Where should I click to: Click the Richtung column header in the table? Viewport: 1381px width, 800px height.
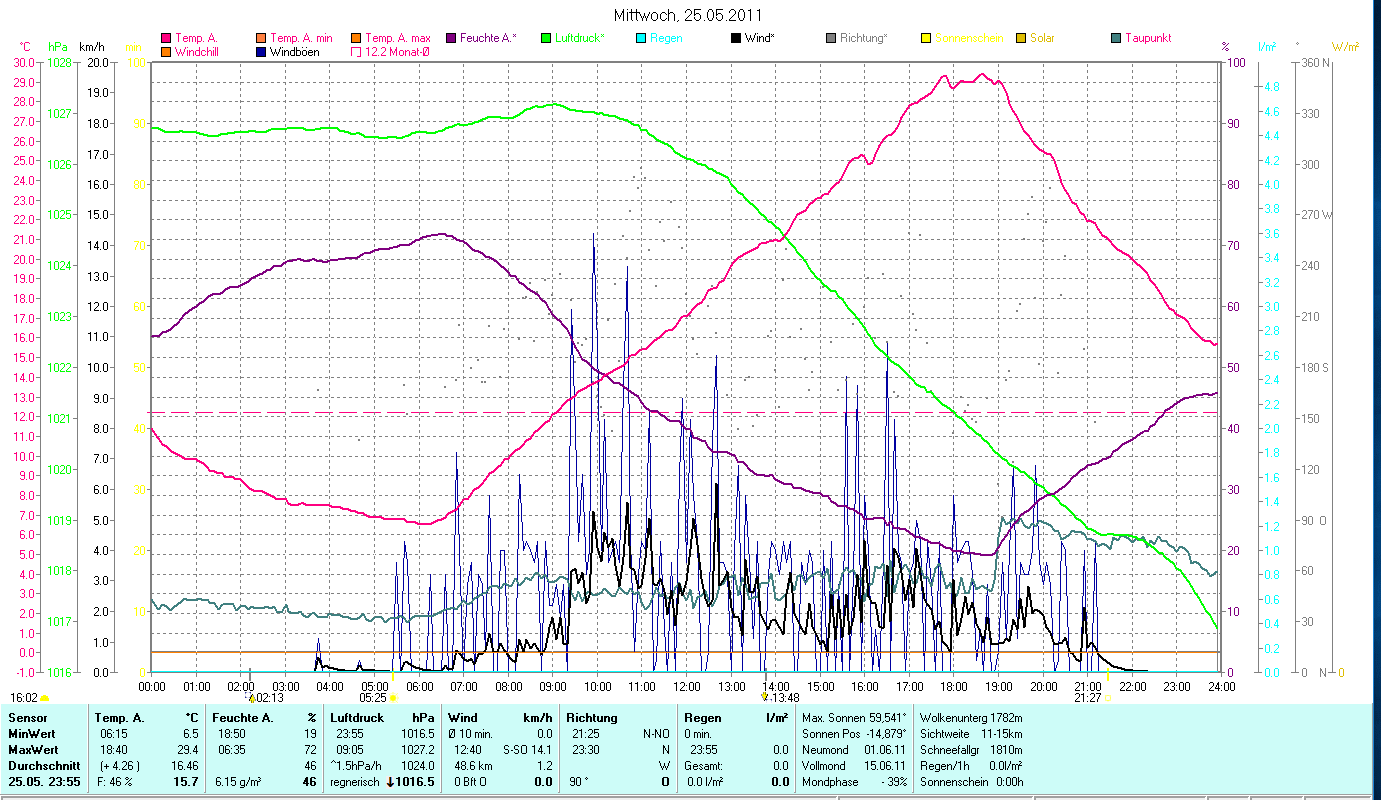pos(592,717)
